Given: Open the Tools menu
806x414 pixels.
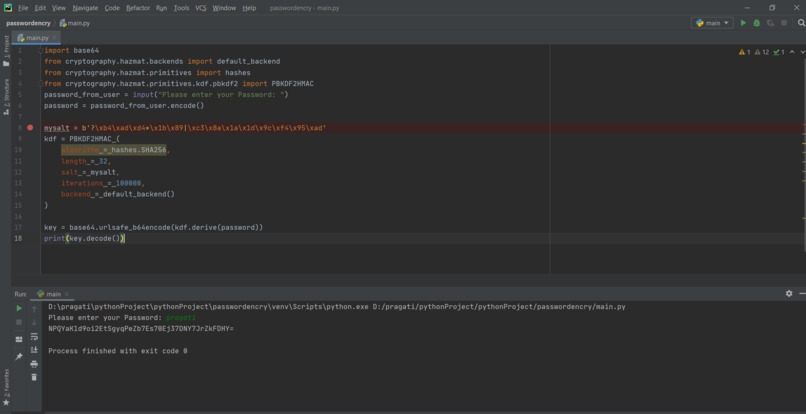Looking at the screenshot, I should (x=181, y=8).
